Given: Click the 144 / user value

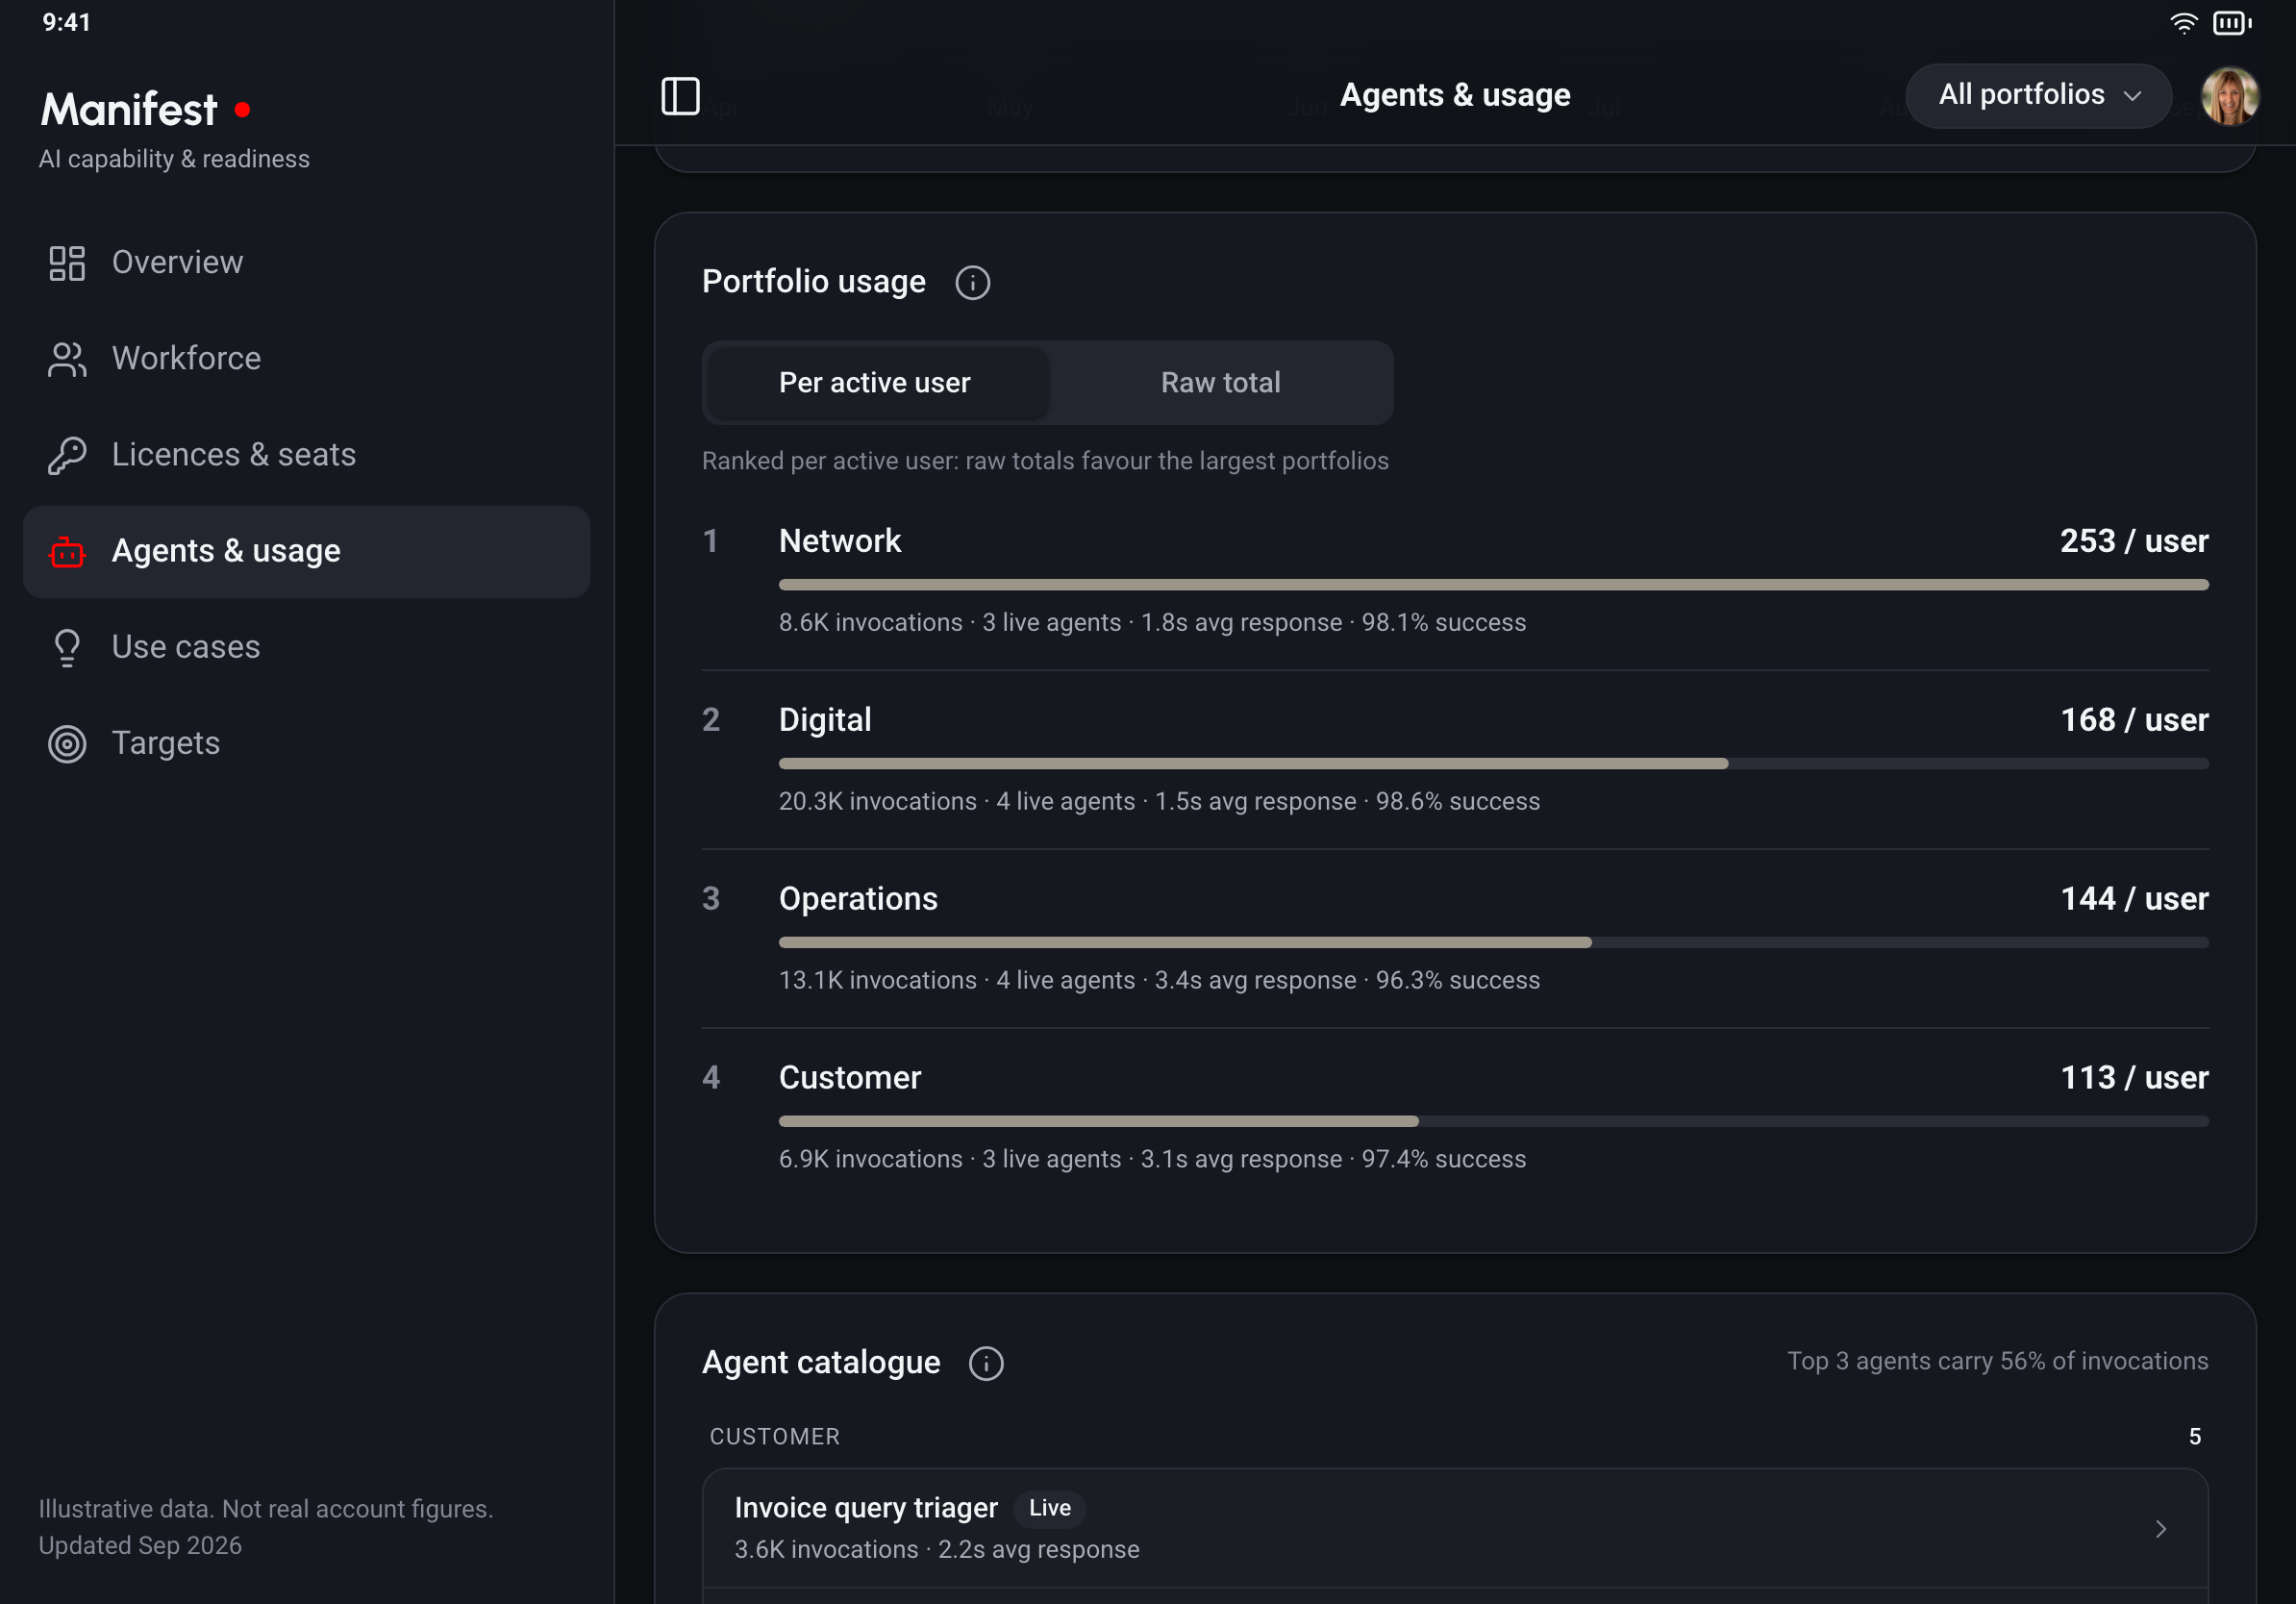Looking at the screenshot, I should pos(2134,899).
